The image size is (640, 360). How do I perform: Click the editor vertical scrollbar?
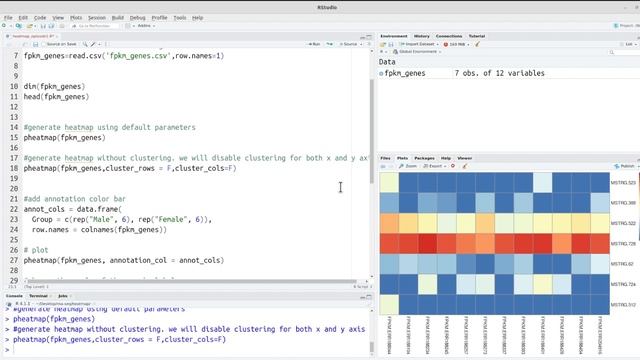[372, 131]
